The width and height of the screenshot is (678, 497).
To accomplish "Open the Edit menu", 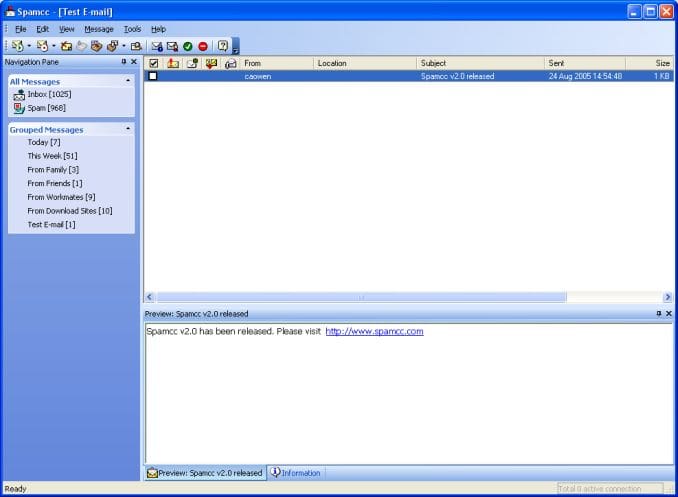I will click(42, 29).
